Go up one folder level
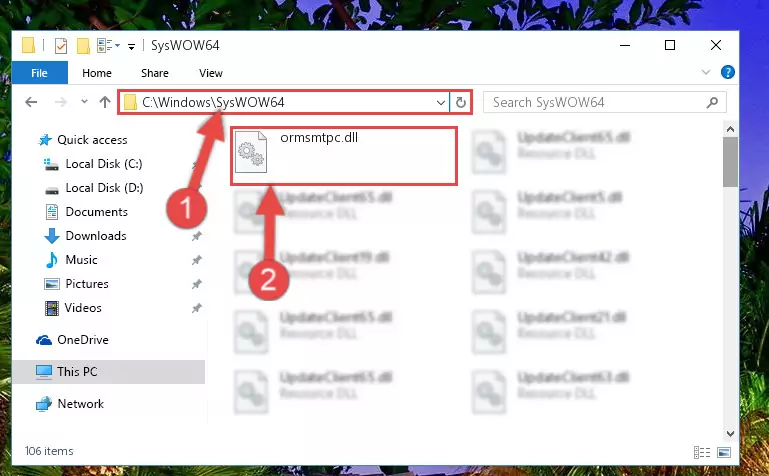This screenshot has height=476, width=769. click(104, 102)
